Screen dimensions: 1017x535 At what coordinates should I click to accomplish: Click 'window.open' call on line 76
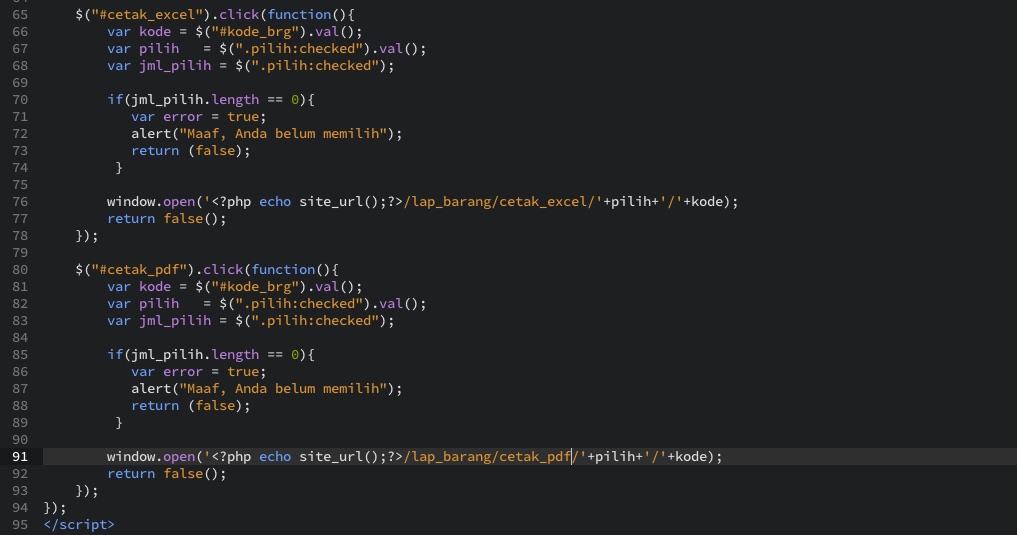click(x=150, y=202)
